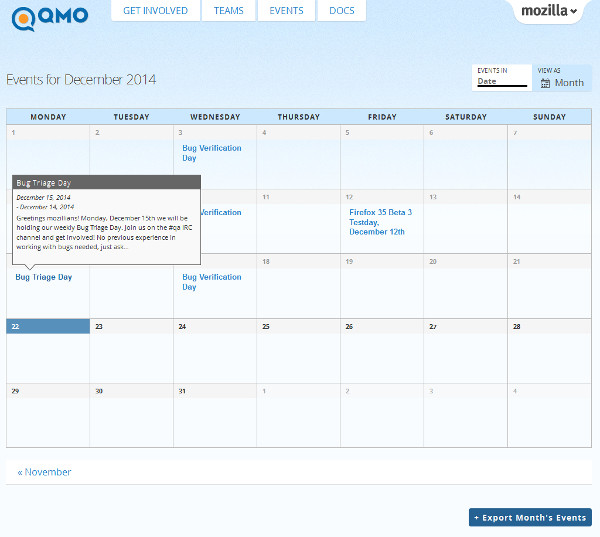600x537 pixels.
Task: Open the Teams menu item
Action: [x=228, y=11]
